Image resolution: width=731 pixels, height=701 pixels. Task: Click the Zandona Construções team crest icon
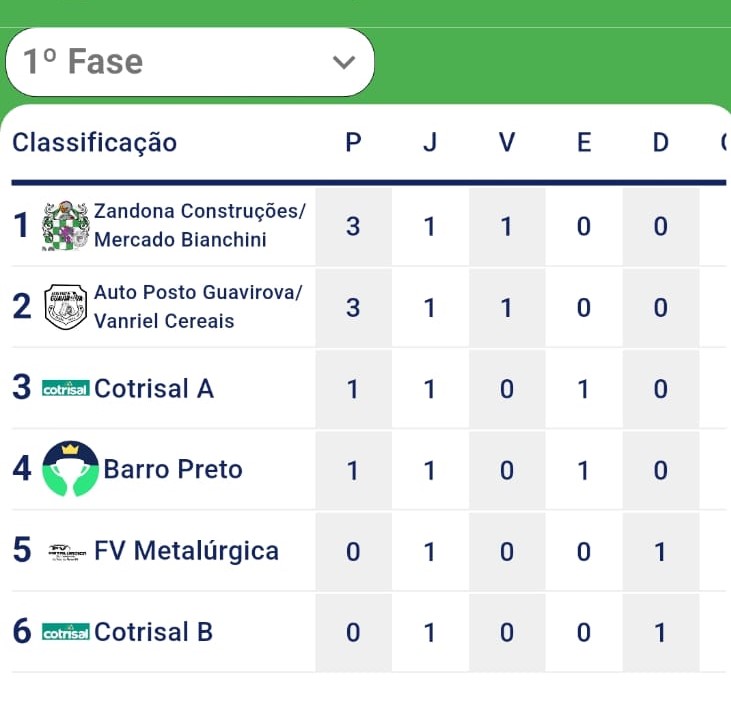(66, 226)
